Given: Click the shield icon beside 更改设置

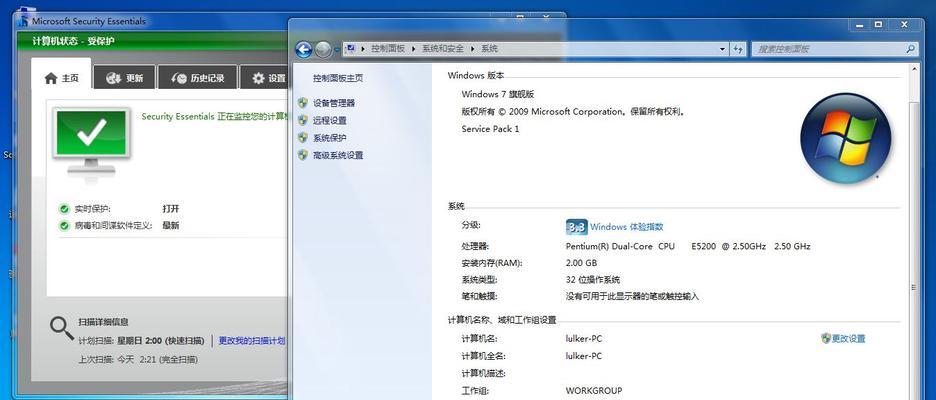Looking at the screenshot, I should point(826,339).
